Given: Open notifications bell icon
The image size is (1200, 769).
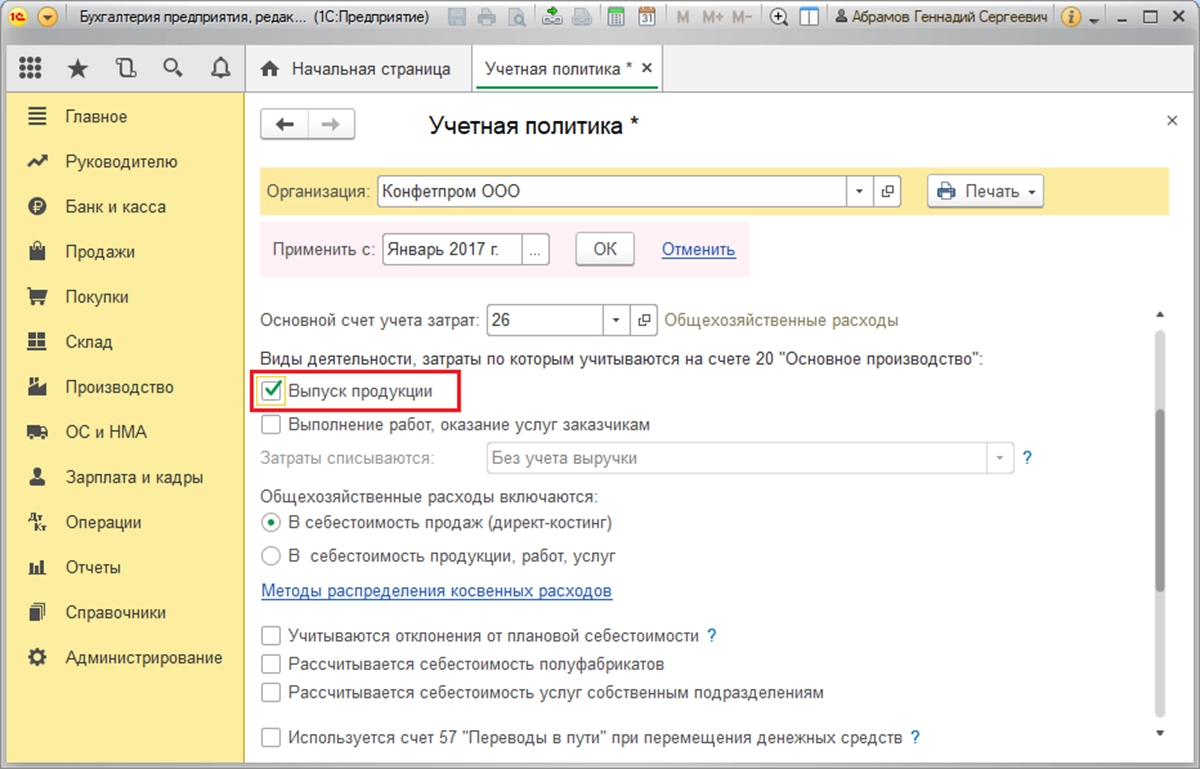Looking at the screenshot, I should pyautogui.click(x=221, y=68).
